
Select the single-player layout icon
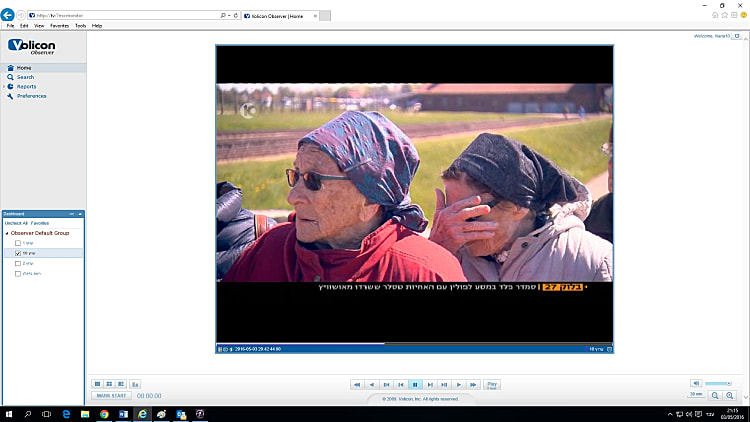tap(98, 384)
